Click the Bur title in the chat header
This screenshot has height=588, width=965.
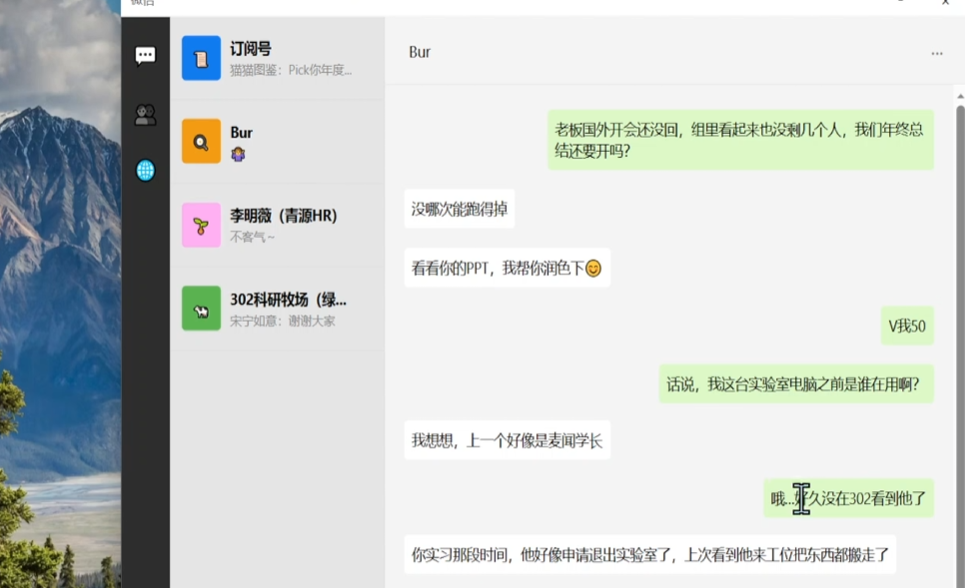tap(419, 52)
